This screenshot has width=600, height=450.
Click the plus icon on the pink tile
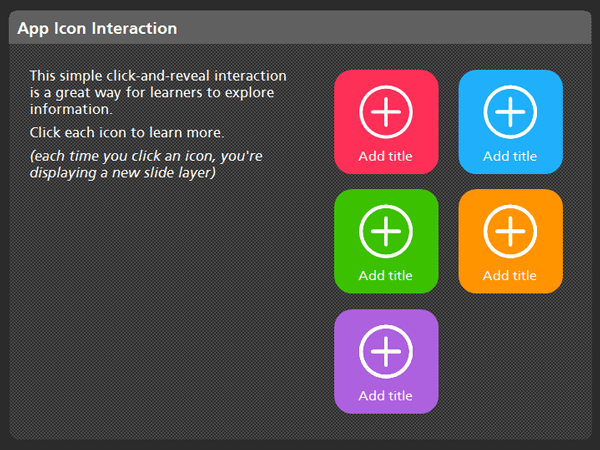(x=385, y=112)
